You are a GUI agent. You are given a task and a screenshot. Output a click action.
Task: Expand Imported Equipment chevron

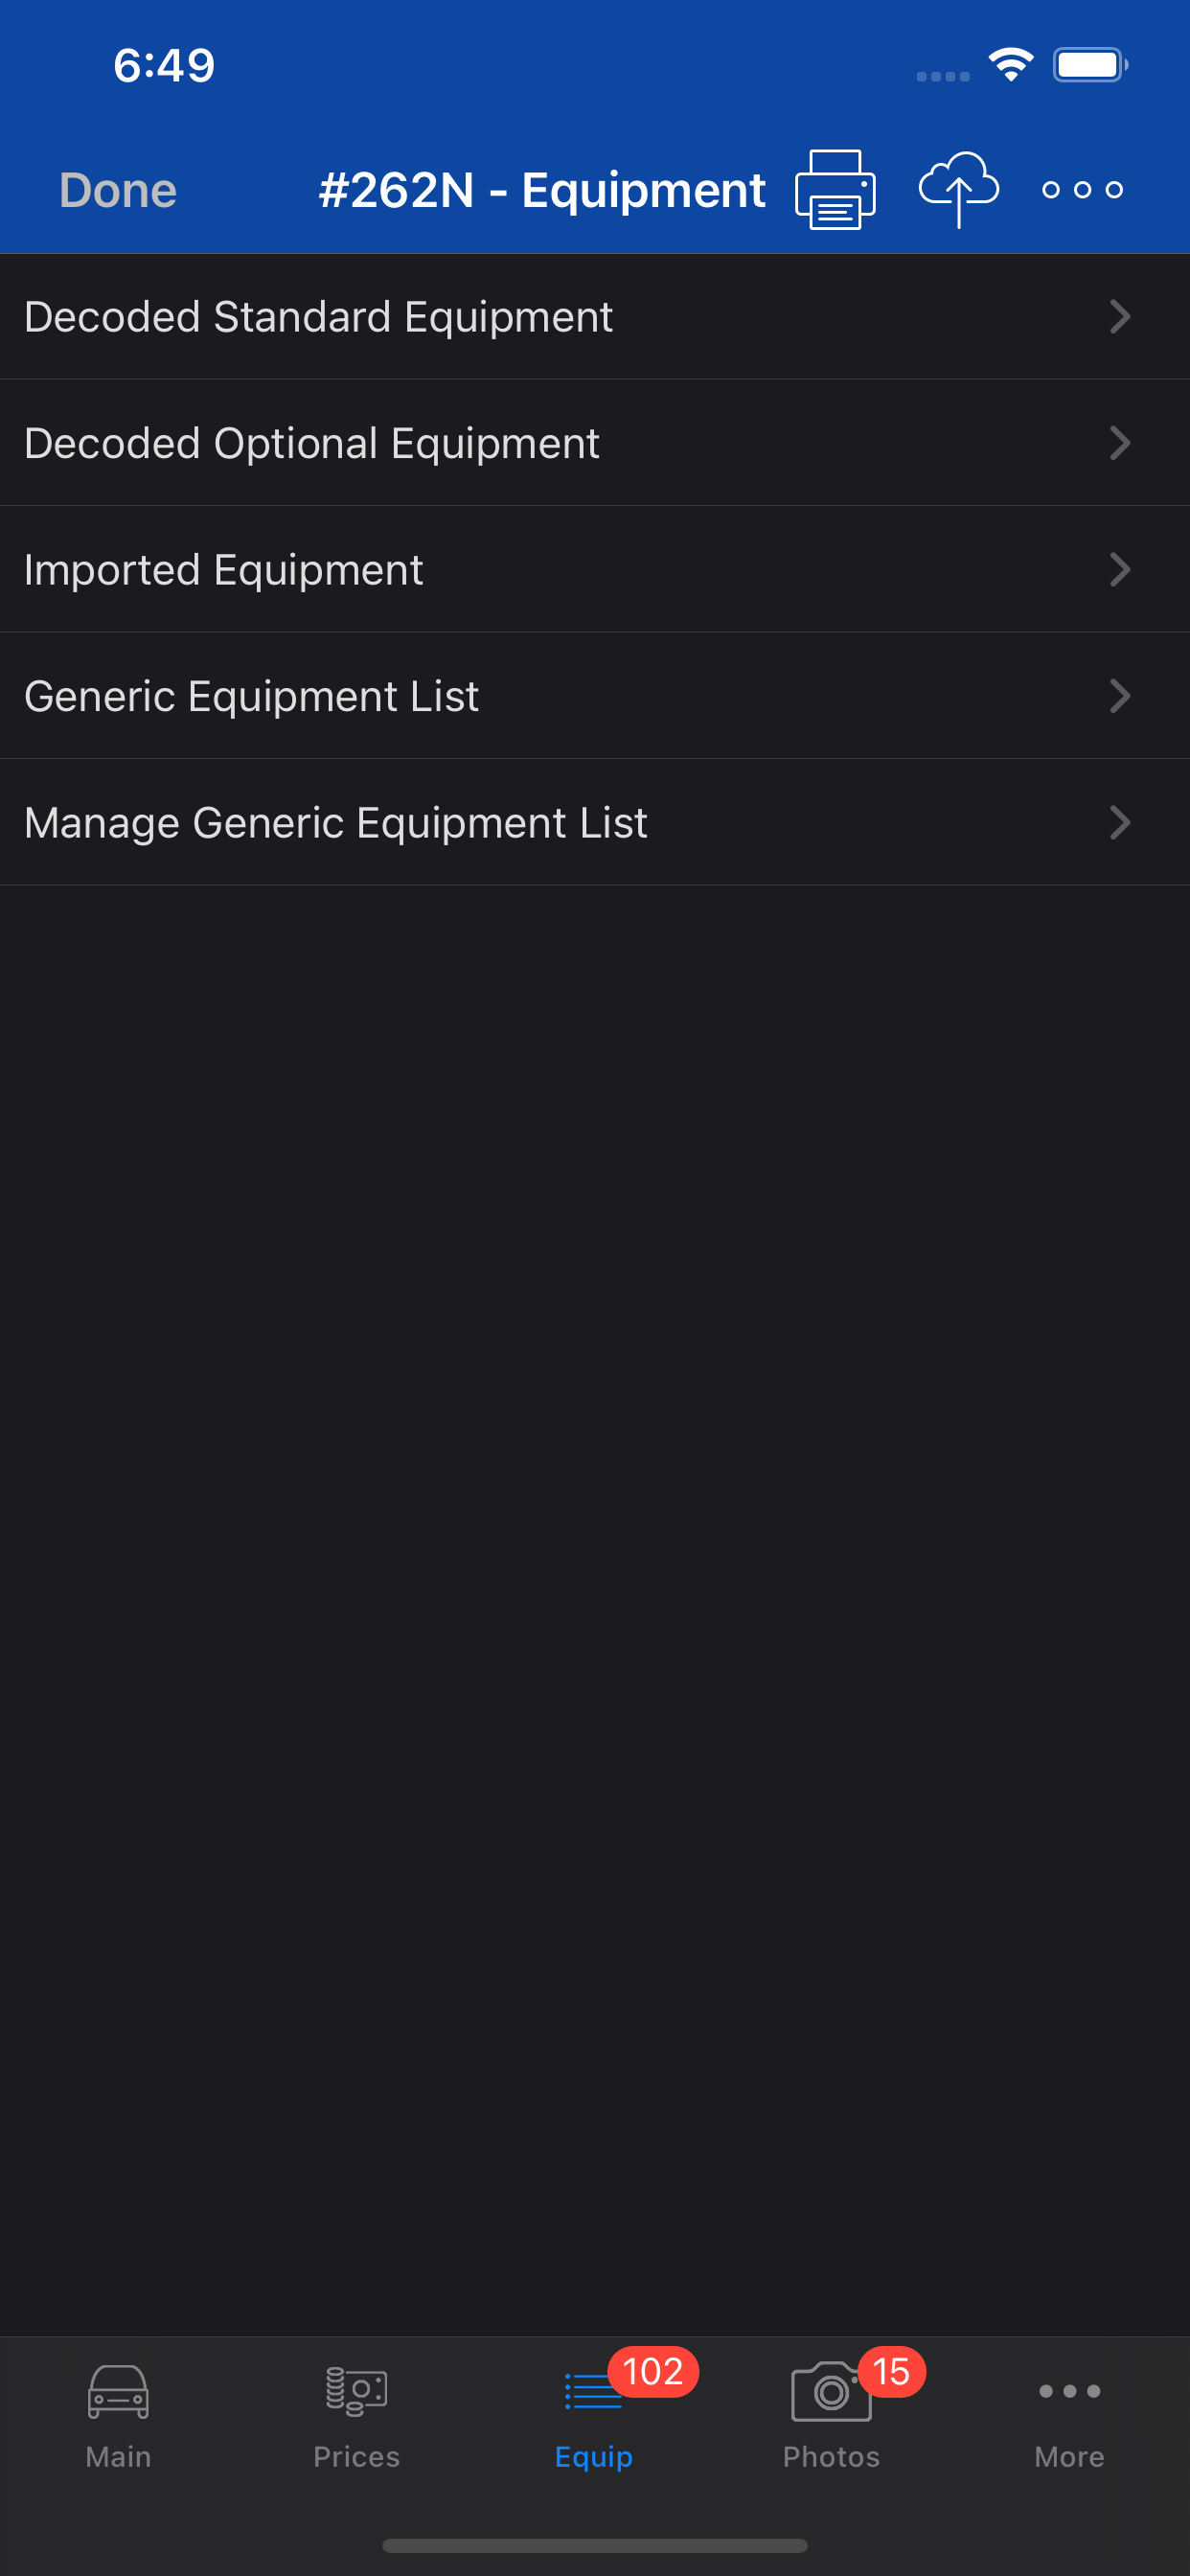[1120, 570]
